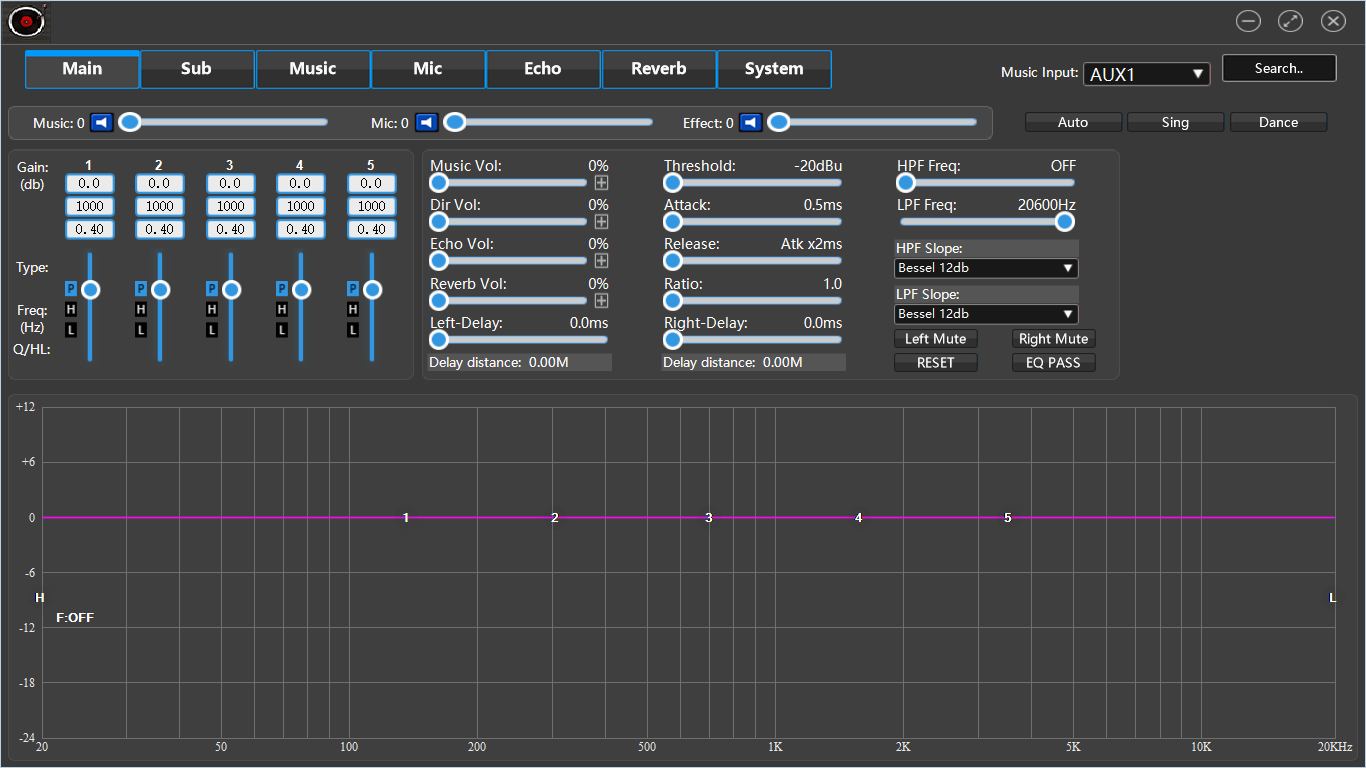Click the plus icon beside Echo Vol

click(x=601, y=261)
